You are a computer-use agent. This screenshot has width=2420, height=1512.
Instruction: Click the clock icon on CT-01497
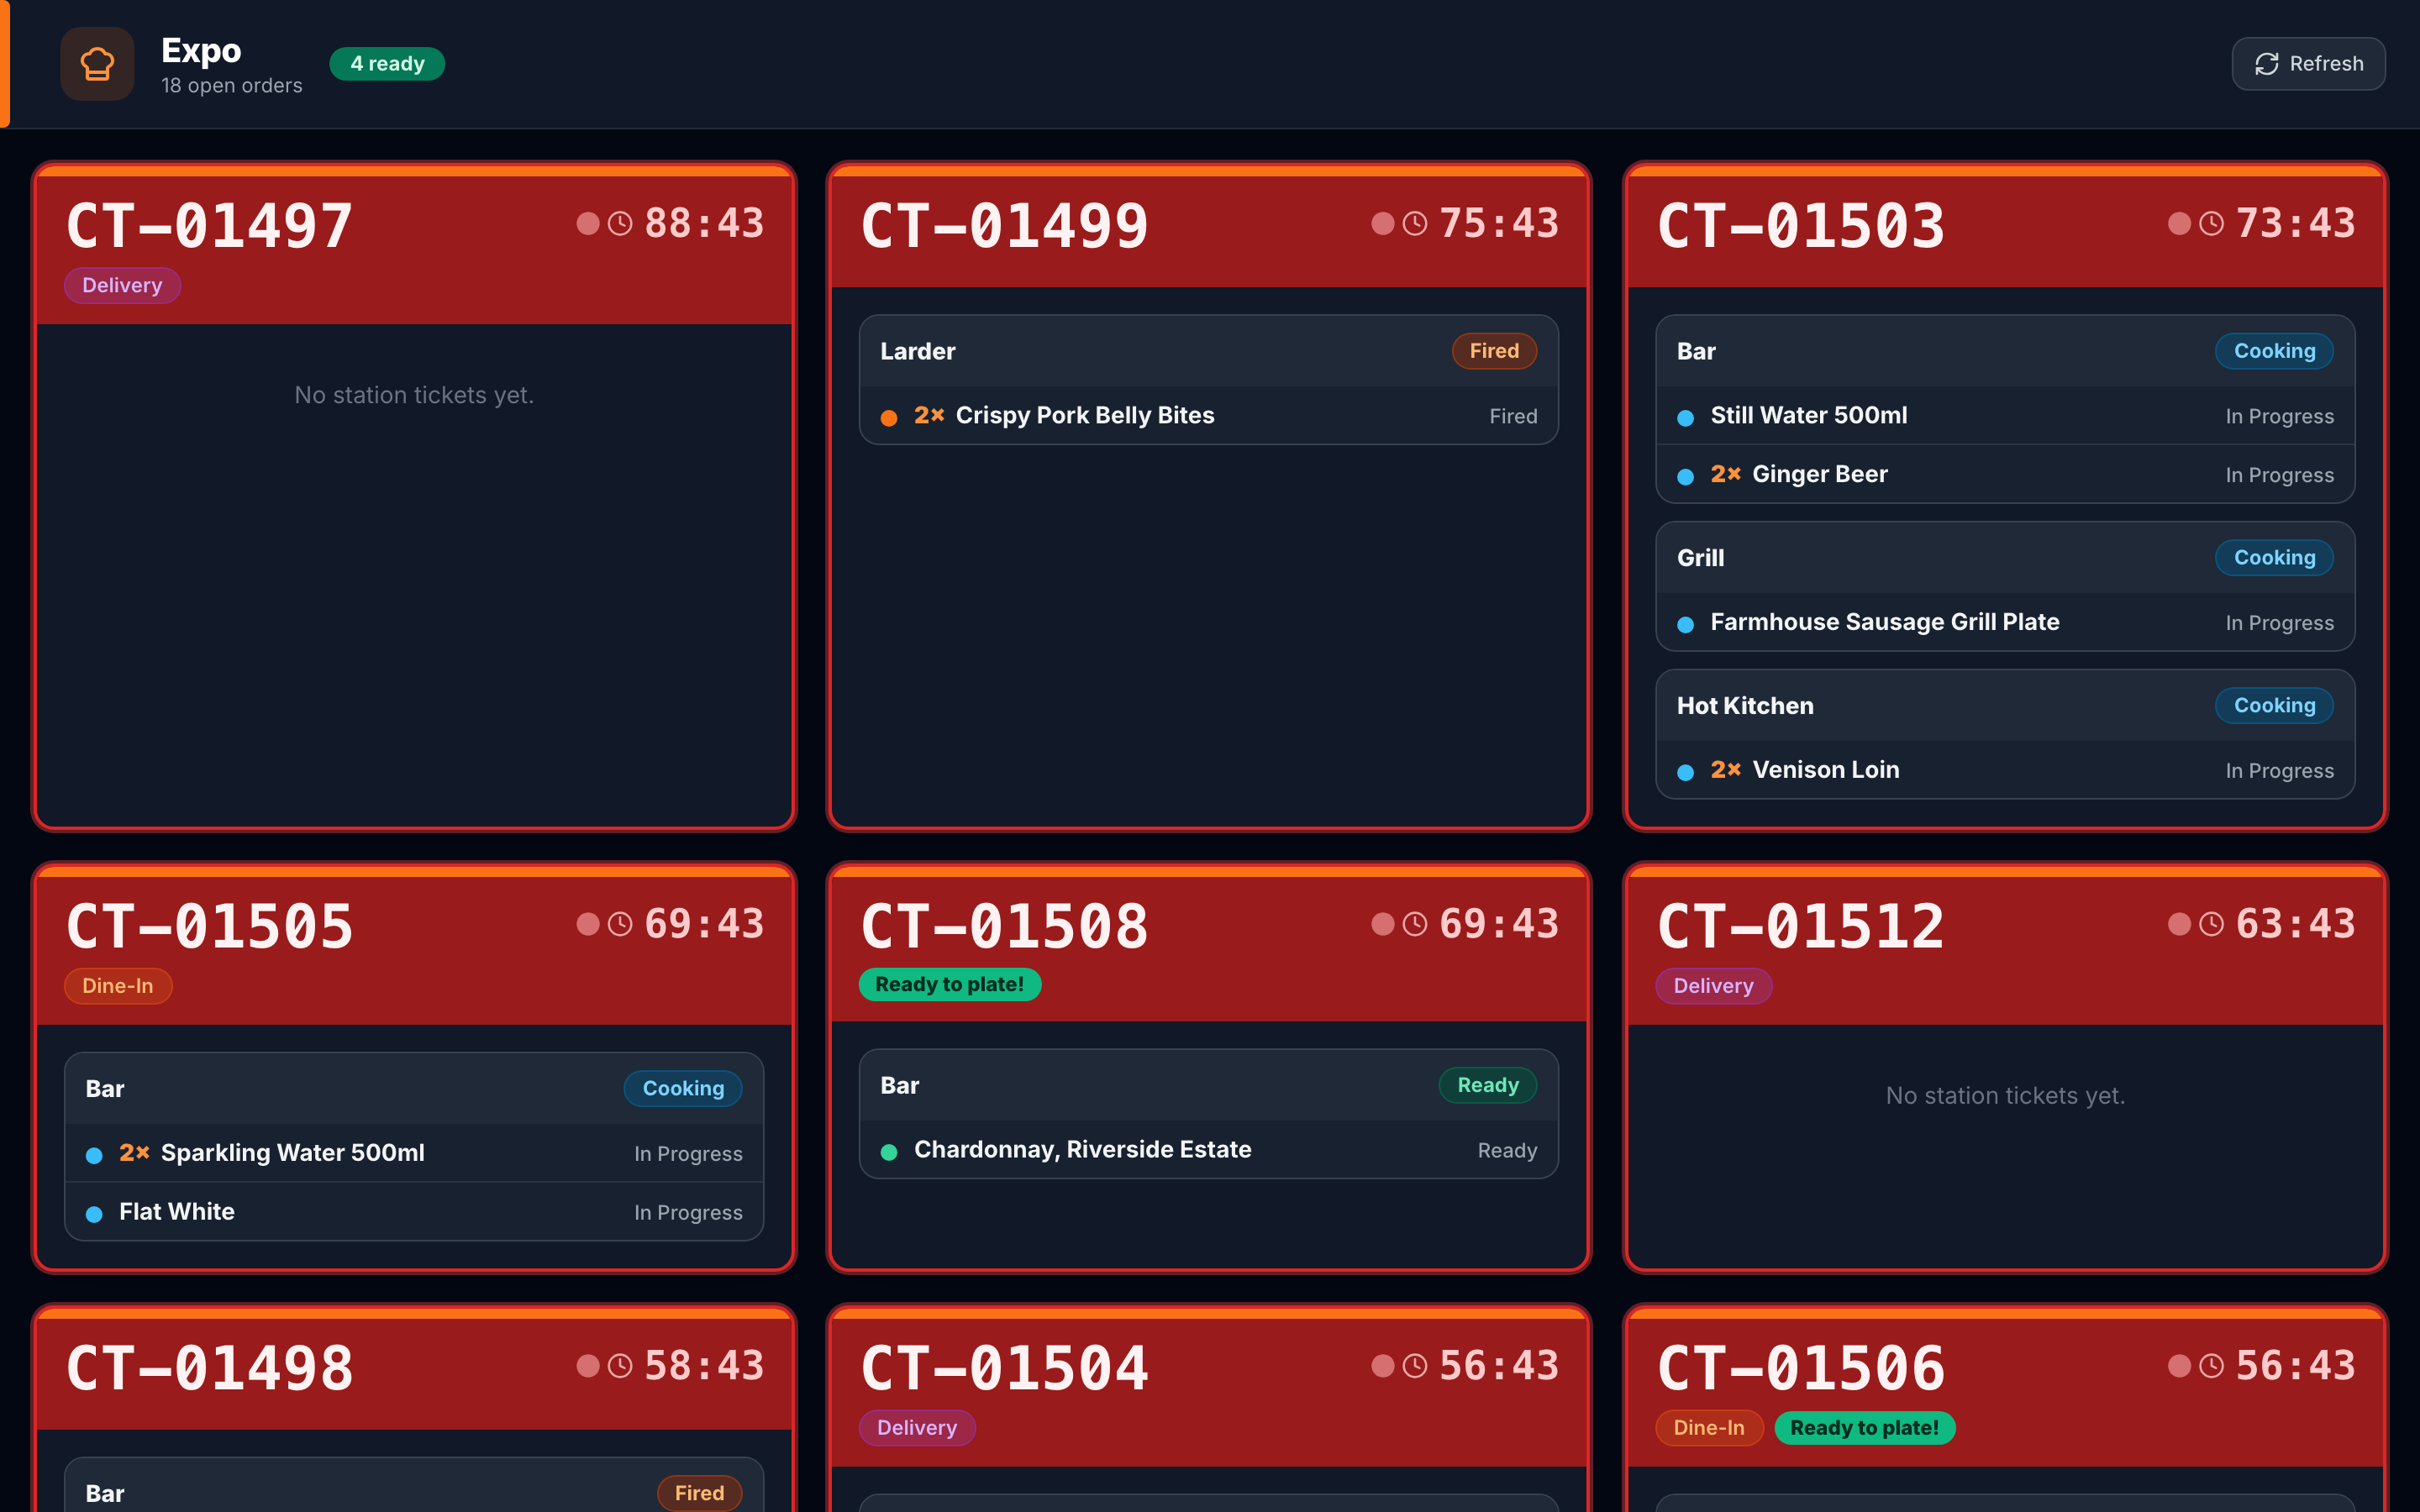click(x=620, y=223)
